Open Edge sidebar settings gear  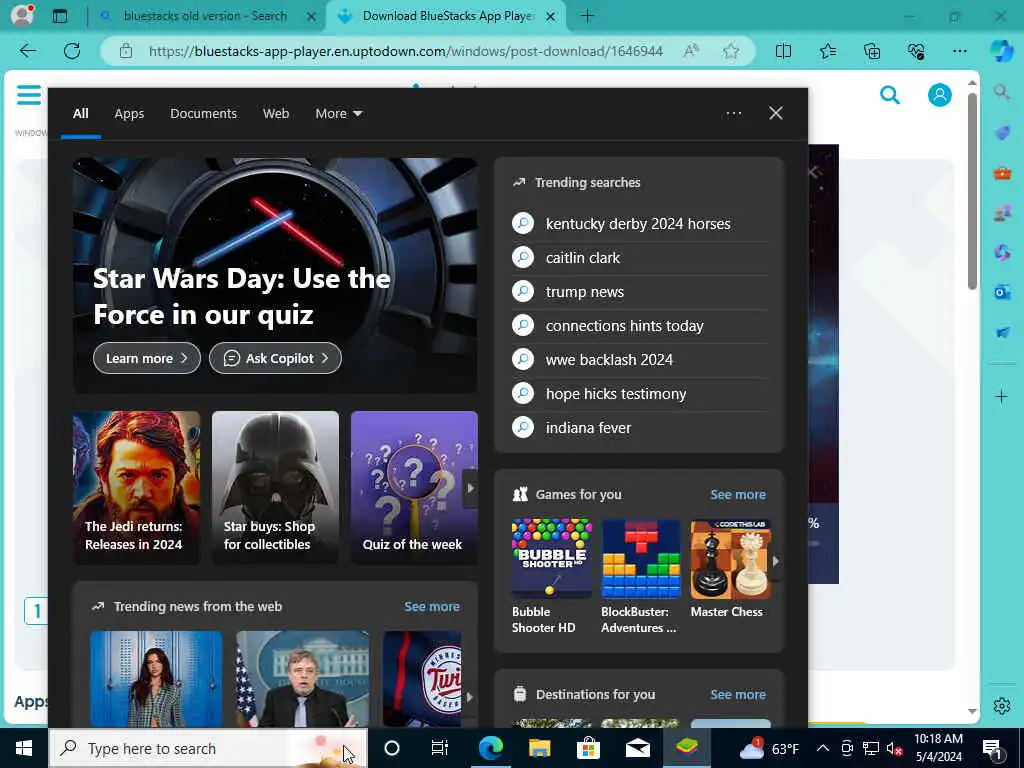(1002, 706)
